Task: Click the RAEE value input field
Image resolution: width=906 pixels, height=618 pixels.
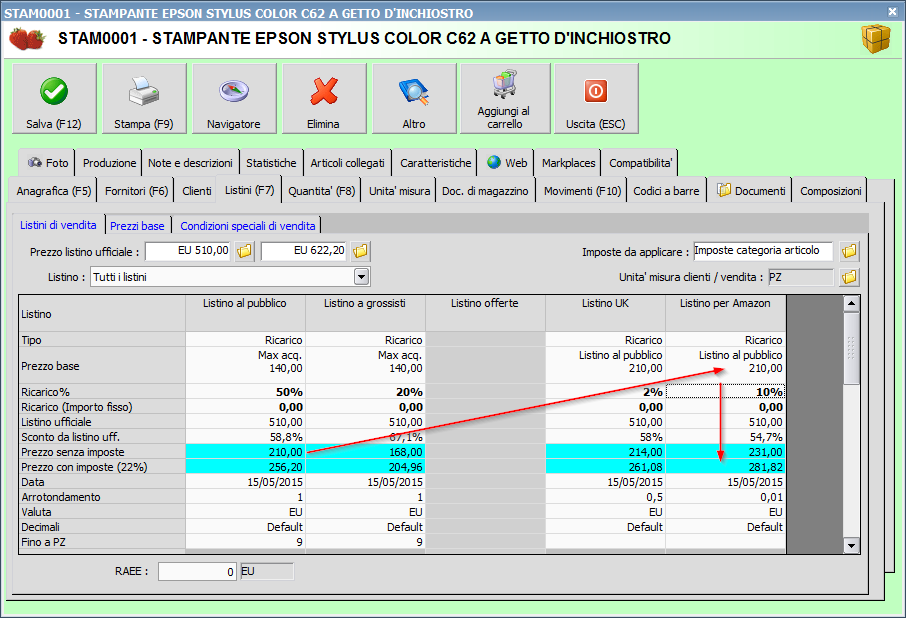Action: tap(197, 571)
